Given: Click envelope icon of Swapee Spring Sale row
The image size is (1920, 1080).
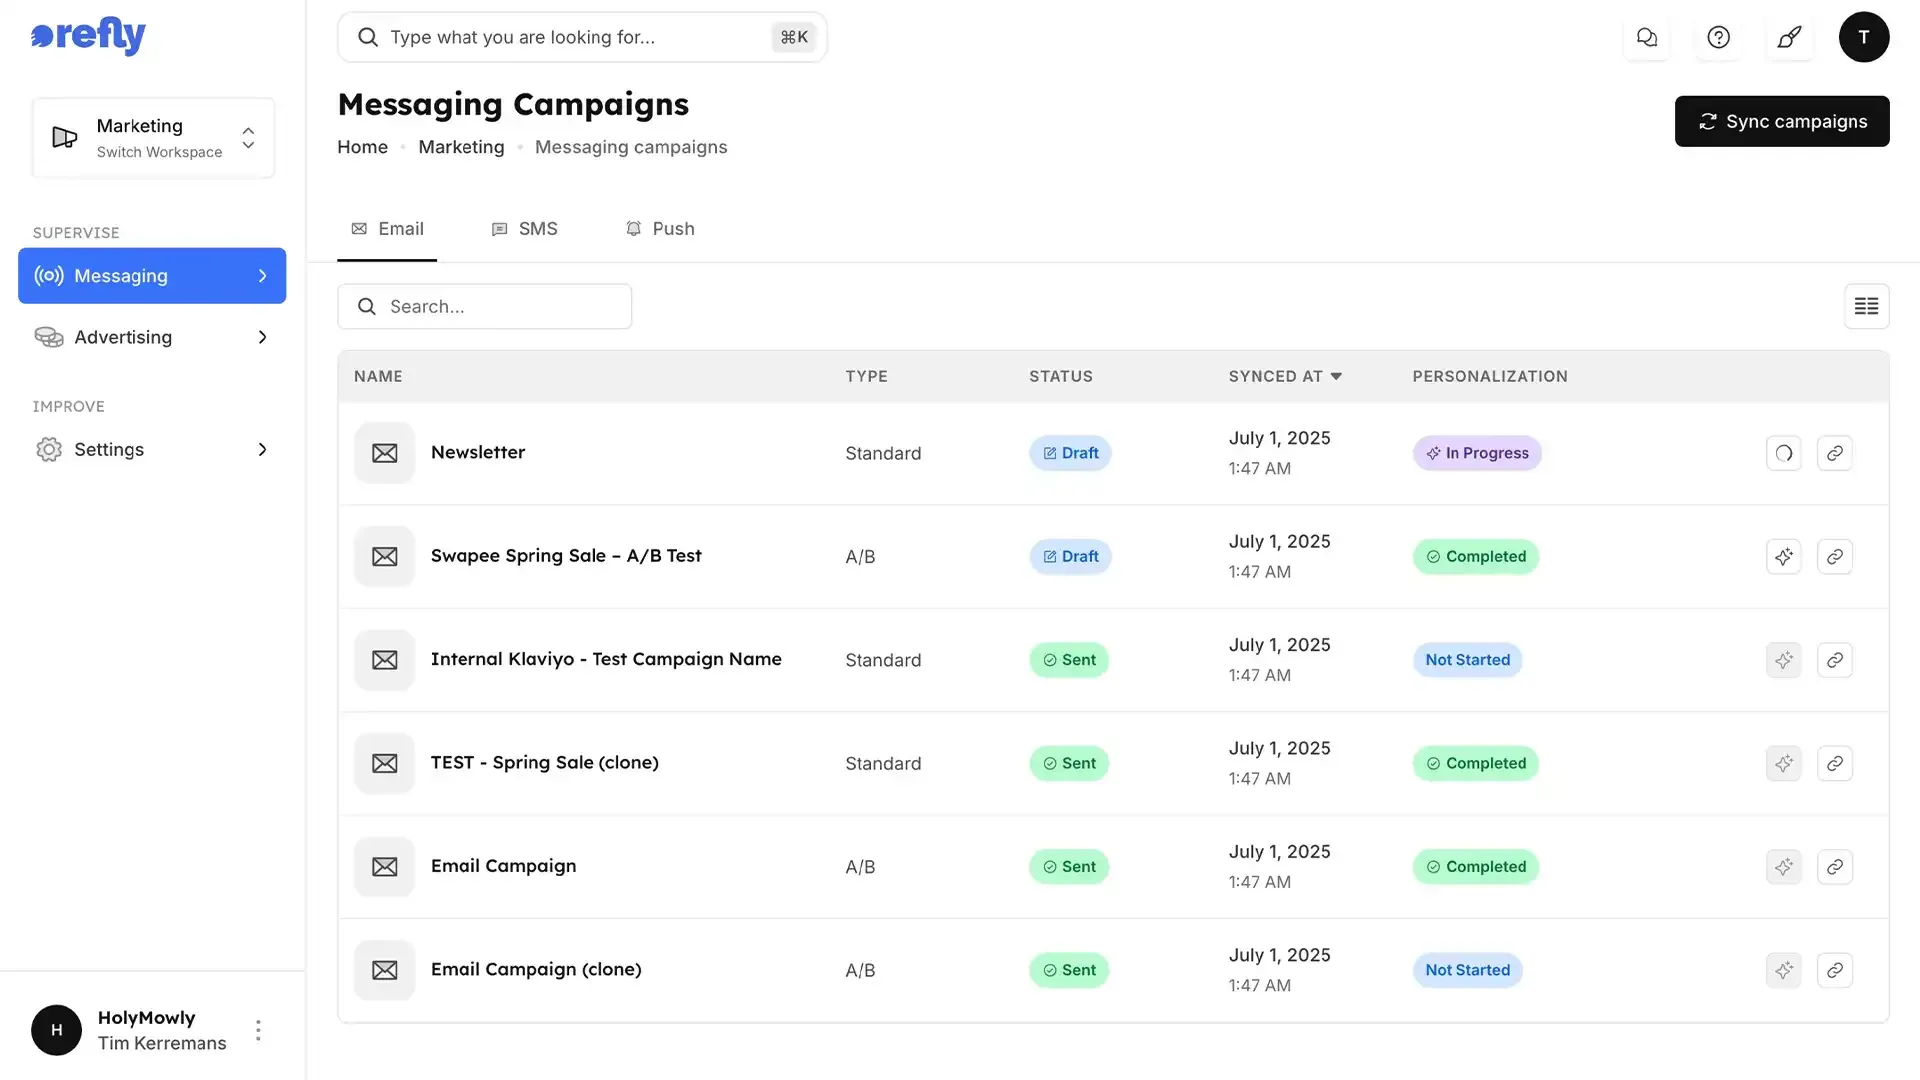Looking at the screenshot, I should (384, 556).
